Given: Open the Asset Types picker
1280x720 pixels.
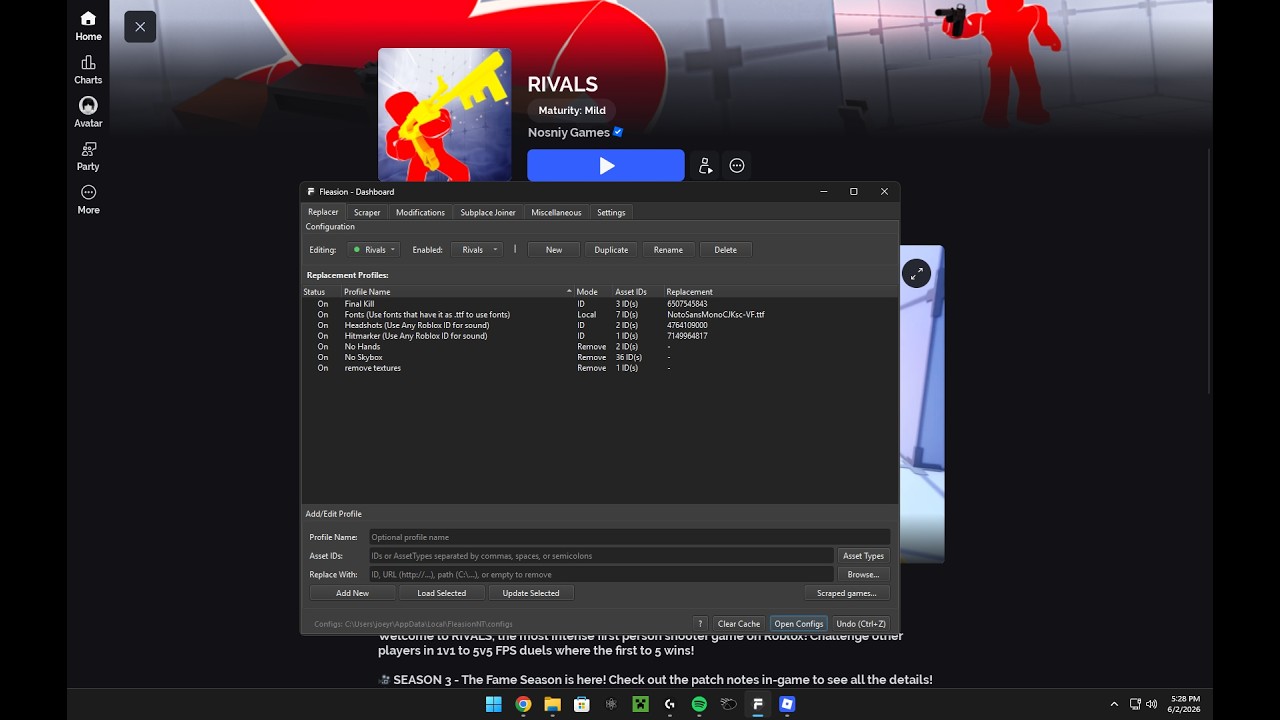Looking at the screenshot, I should pos(863,556).
